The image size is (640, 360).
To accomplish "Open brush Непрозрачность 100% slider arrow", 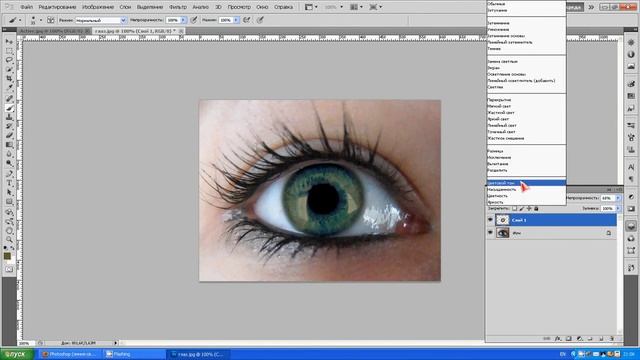I will pyautogui.click(x=183, y=20).
